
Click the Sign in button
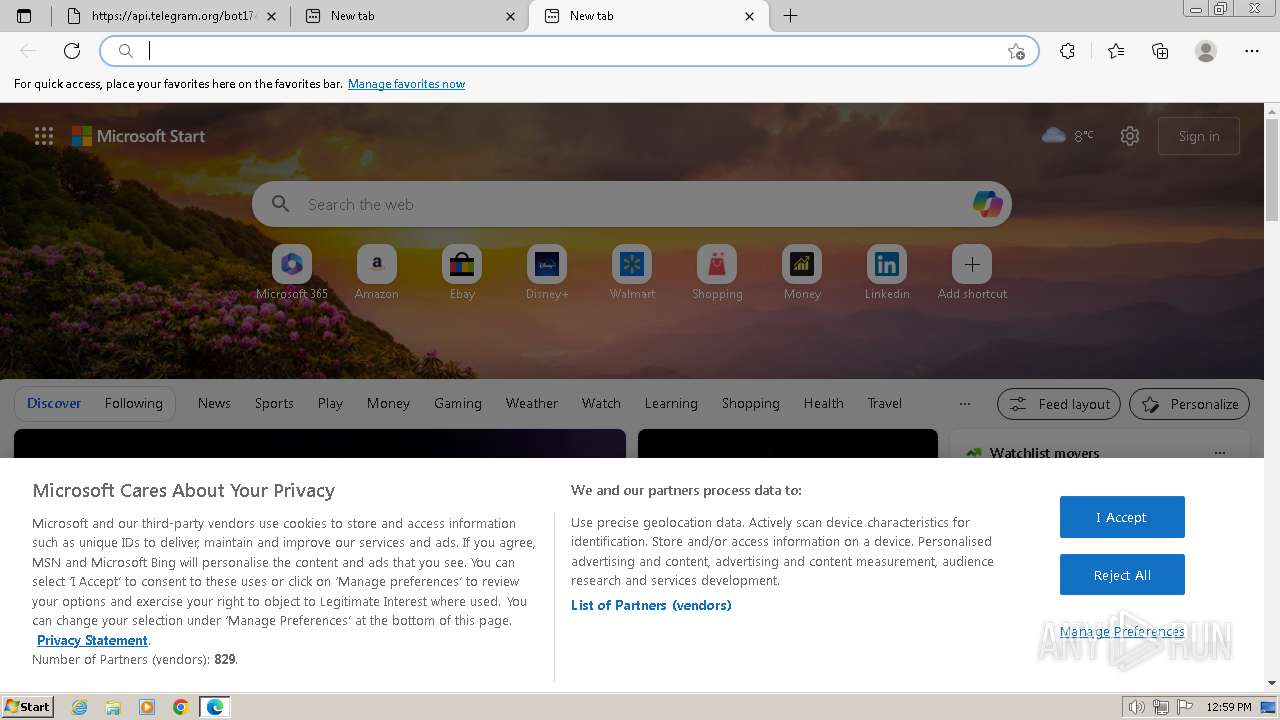tap(1199, 136)
